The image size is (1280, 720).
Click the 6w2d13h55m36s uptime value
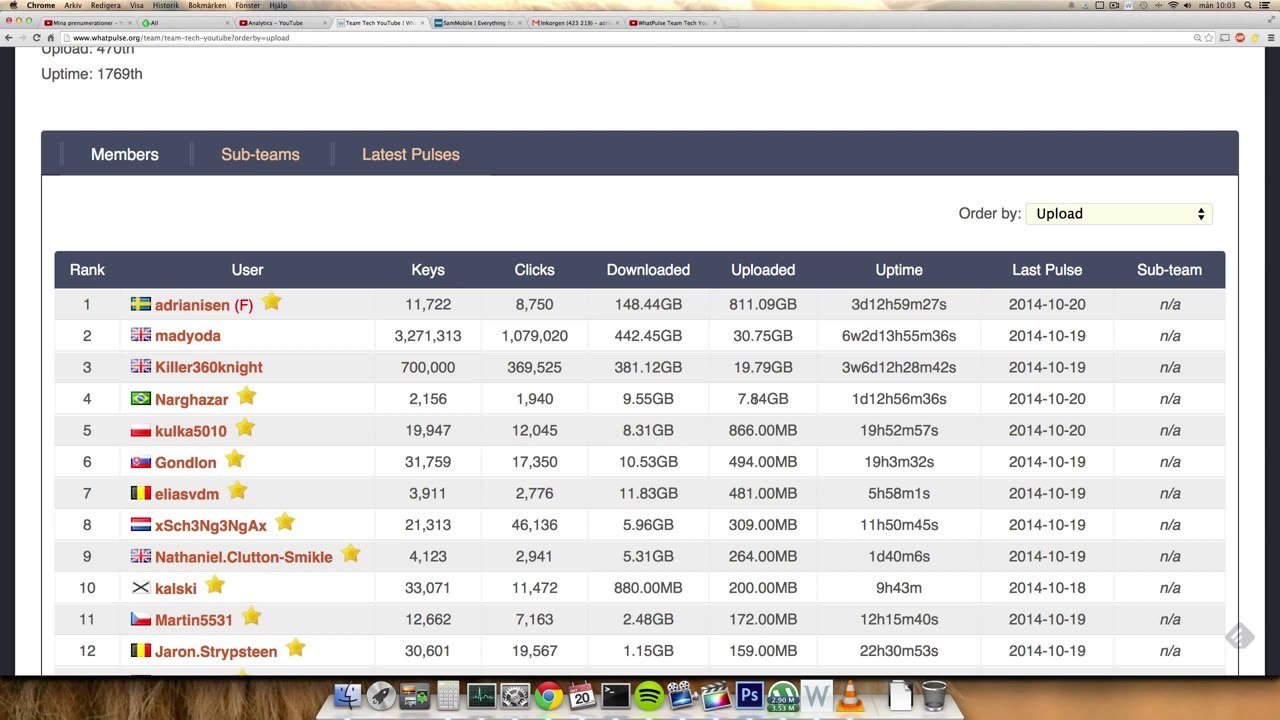pyautogui.click(x=899, y=336)
